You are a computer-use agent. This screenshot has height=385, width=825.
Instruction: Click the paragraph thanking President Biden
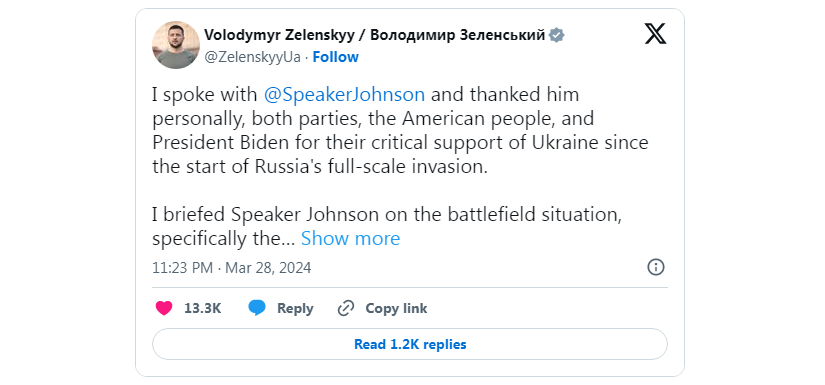point(400,131)
